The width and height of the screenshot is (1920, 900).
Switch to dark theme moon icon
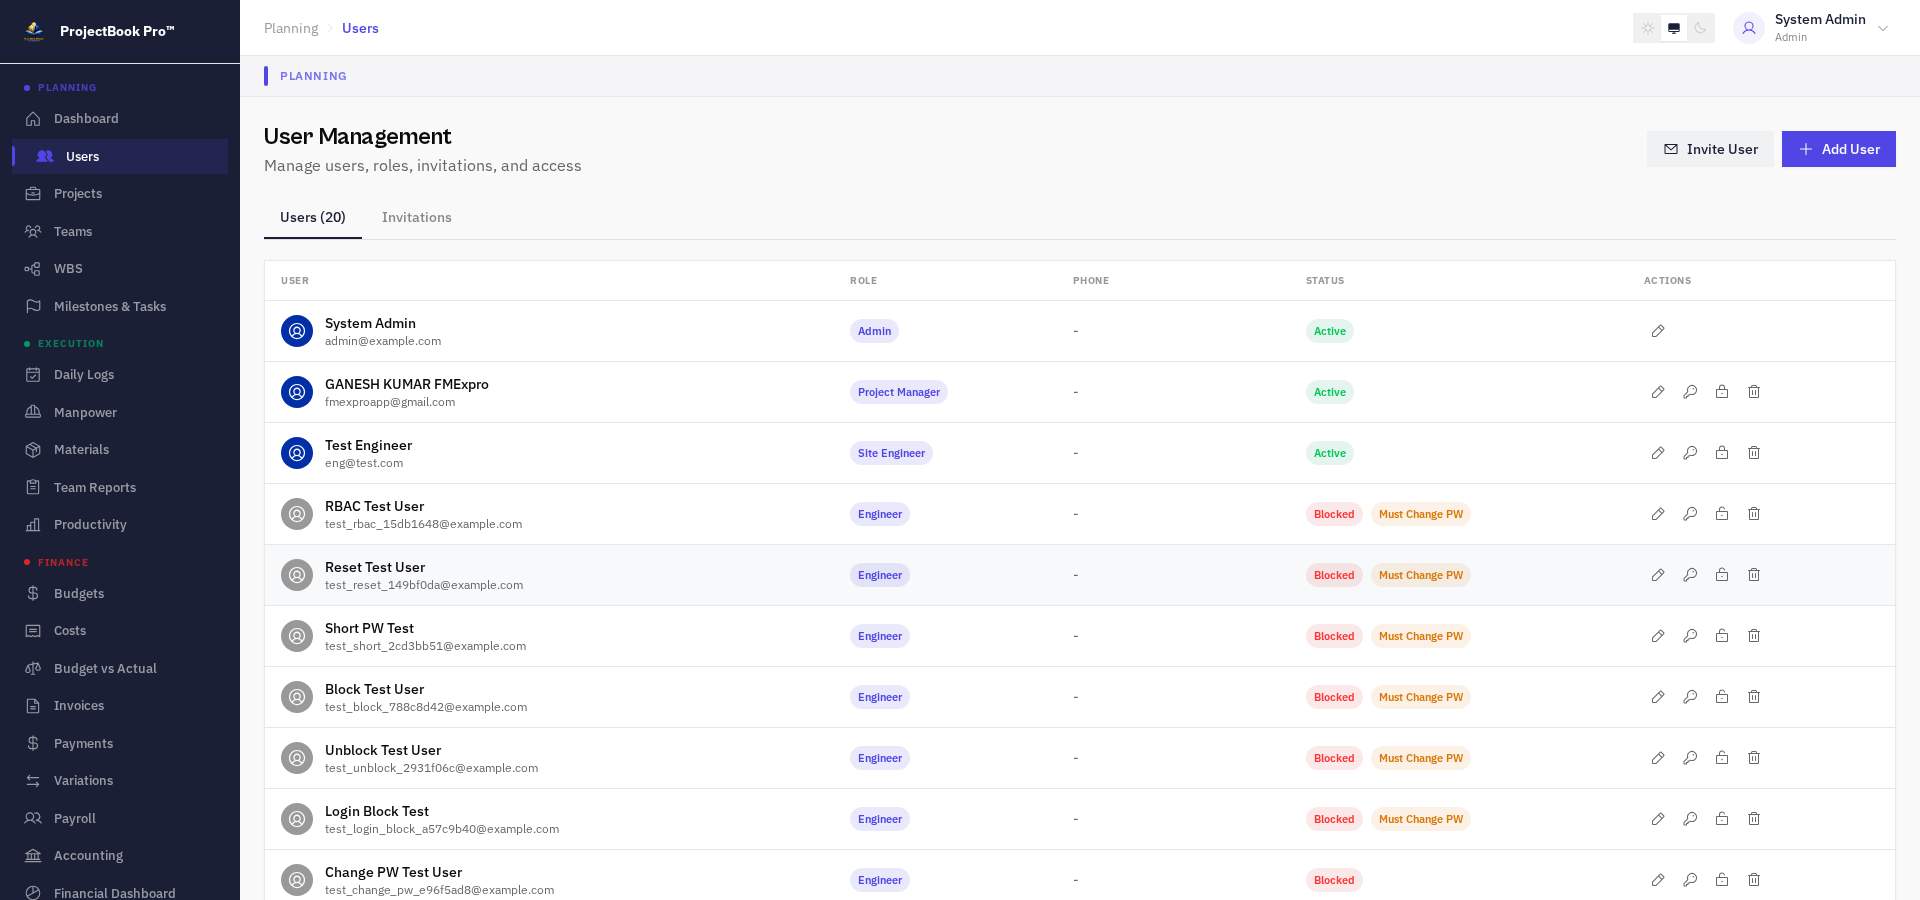coord(1700,28)
